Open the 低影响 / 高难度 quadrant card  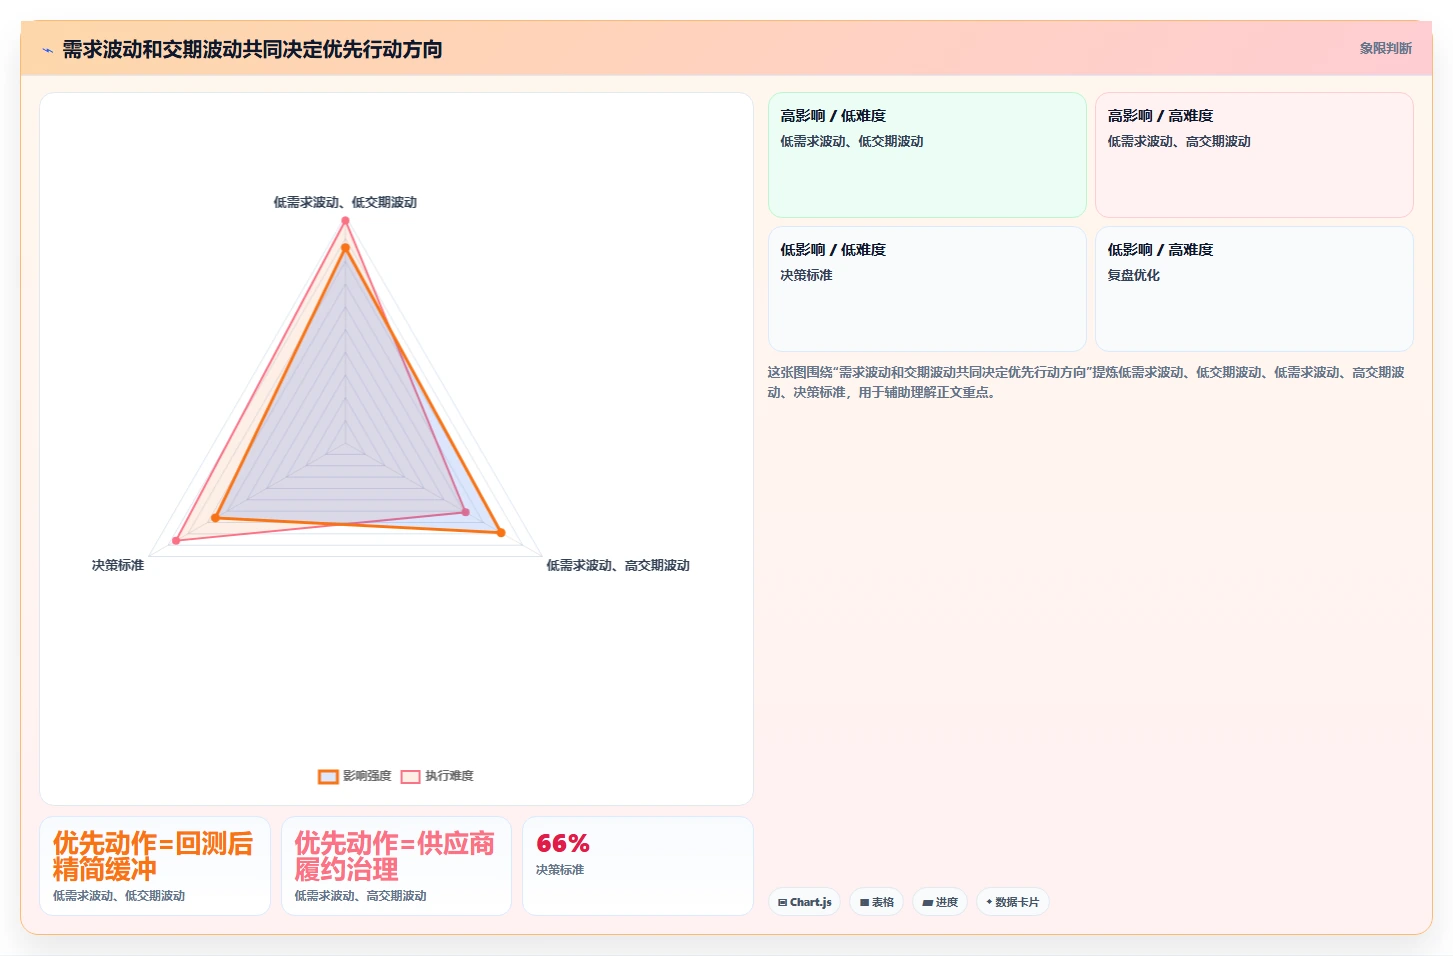1254,289
